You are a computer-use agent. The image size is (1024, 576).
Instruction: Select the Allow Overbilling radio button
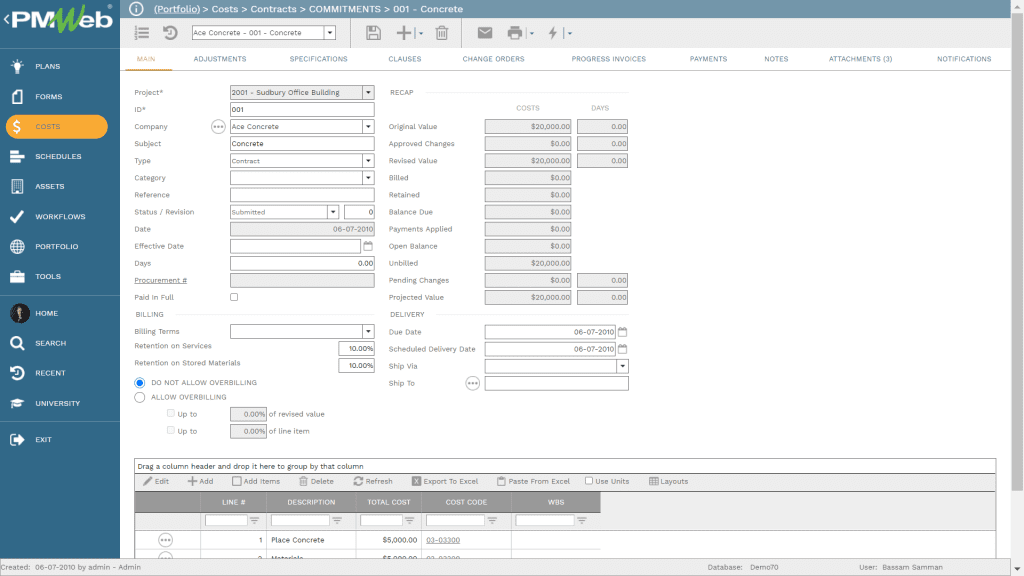(x=140, y=397)
